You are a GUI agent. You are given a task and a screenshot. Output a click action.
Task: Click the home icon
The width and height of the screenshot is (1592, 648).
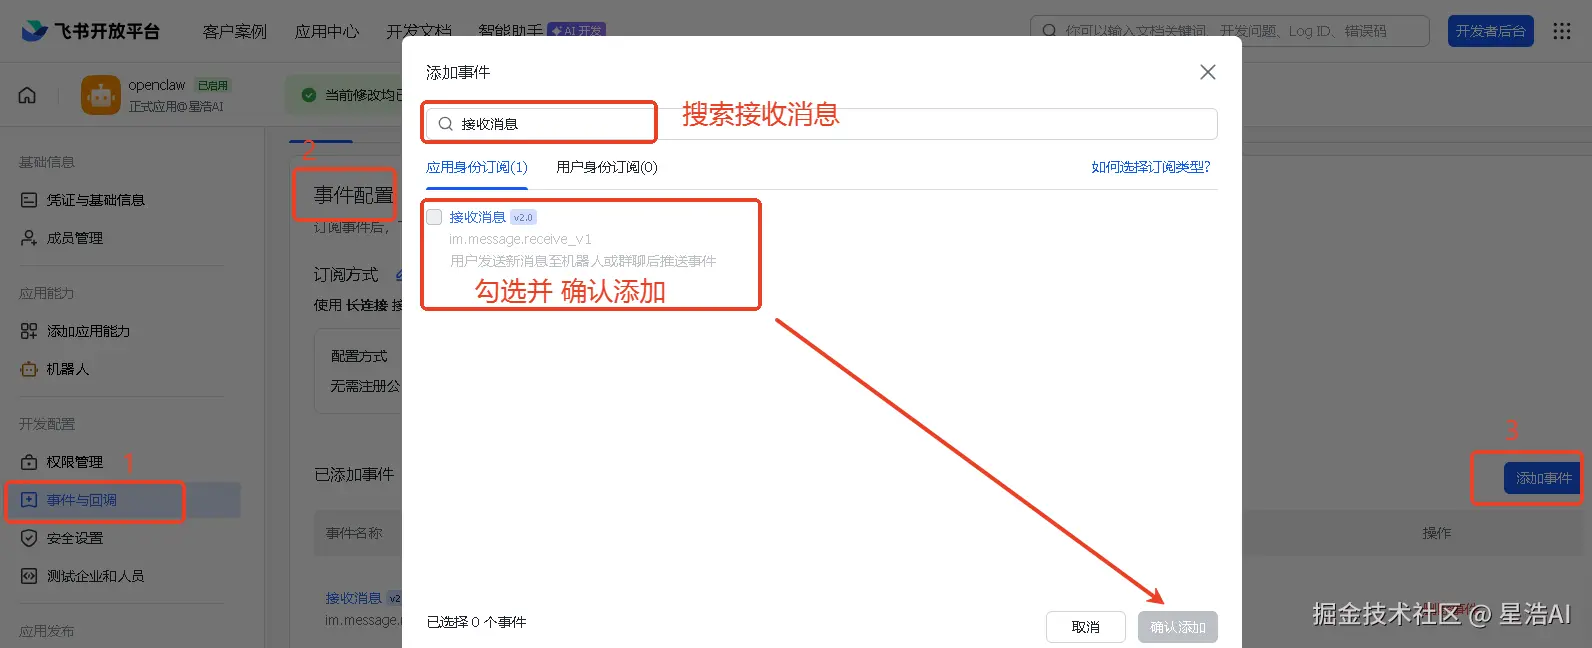click(27, 95)
